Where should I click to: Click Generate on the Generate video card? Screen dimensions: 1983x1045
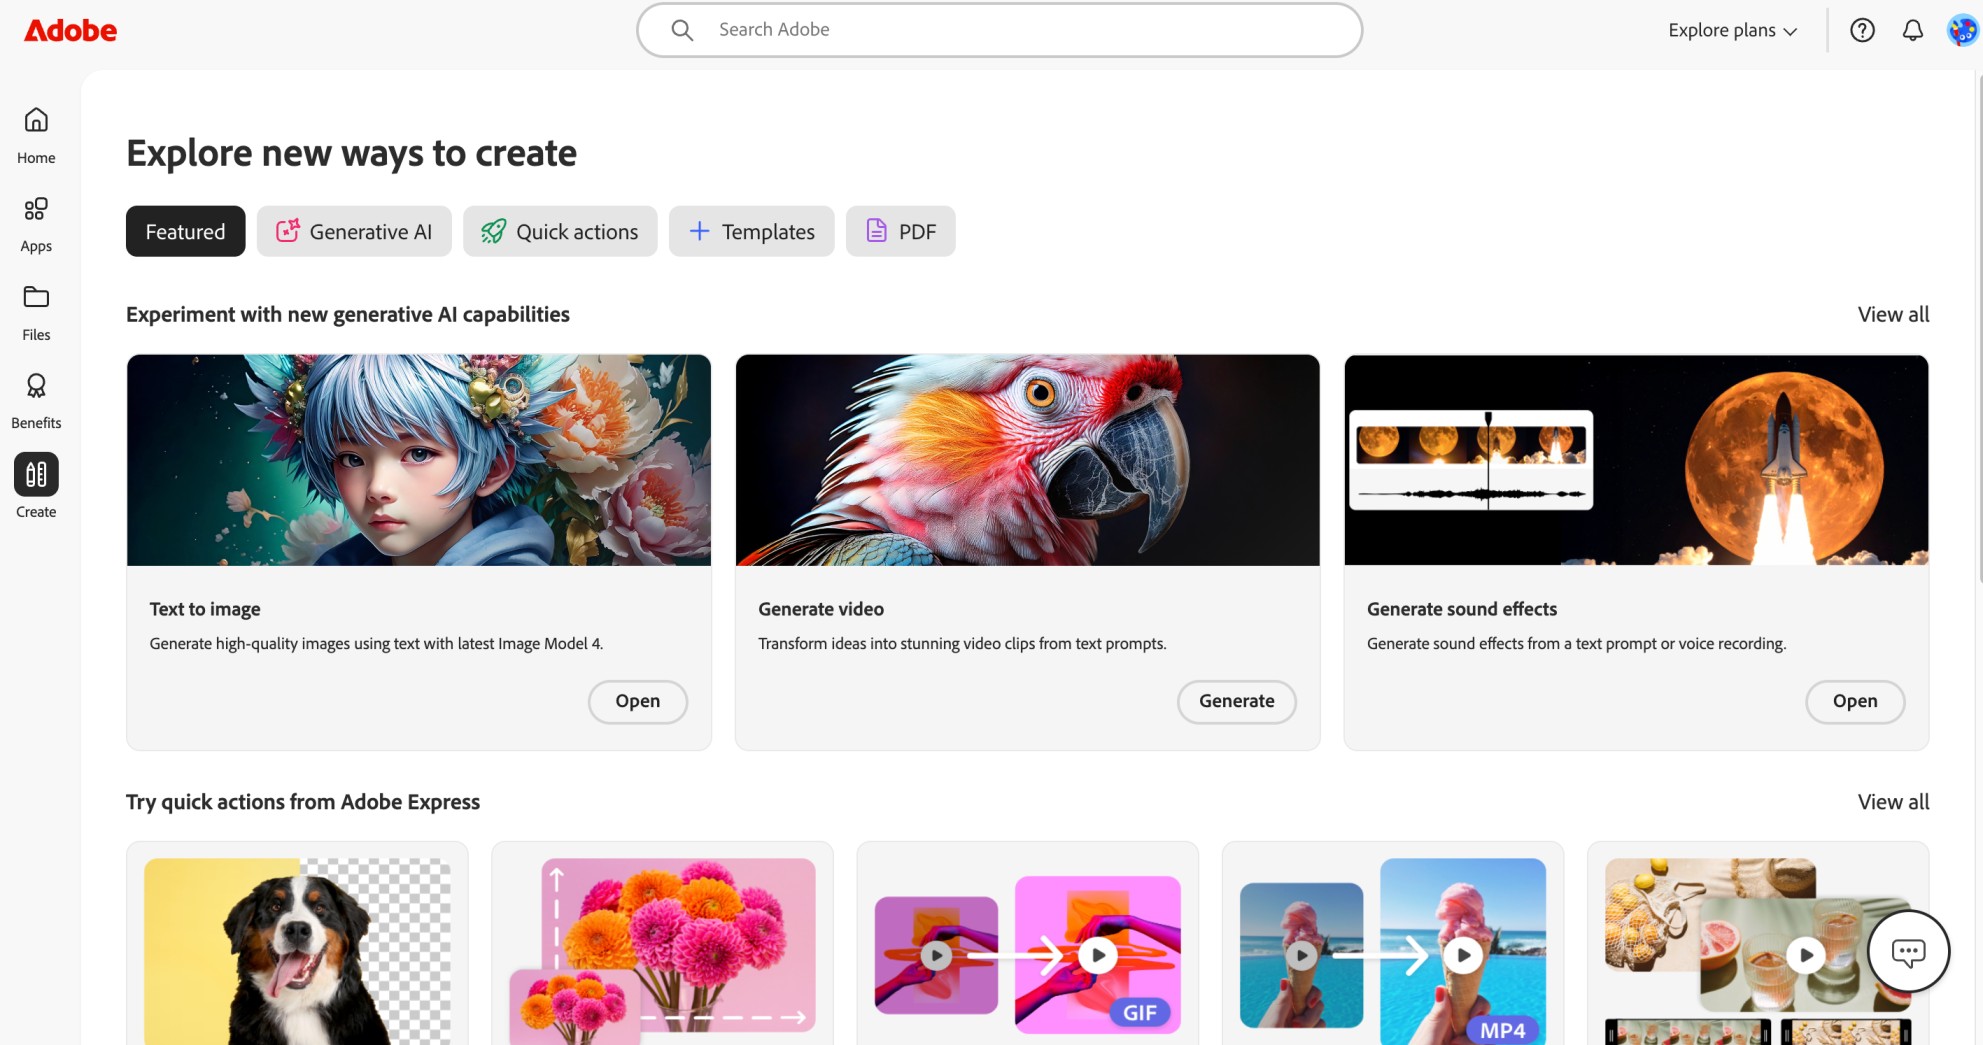1236,701
